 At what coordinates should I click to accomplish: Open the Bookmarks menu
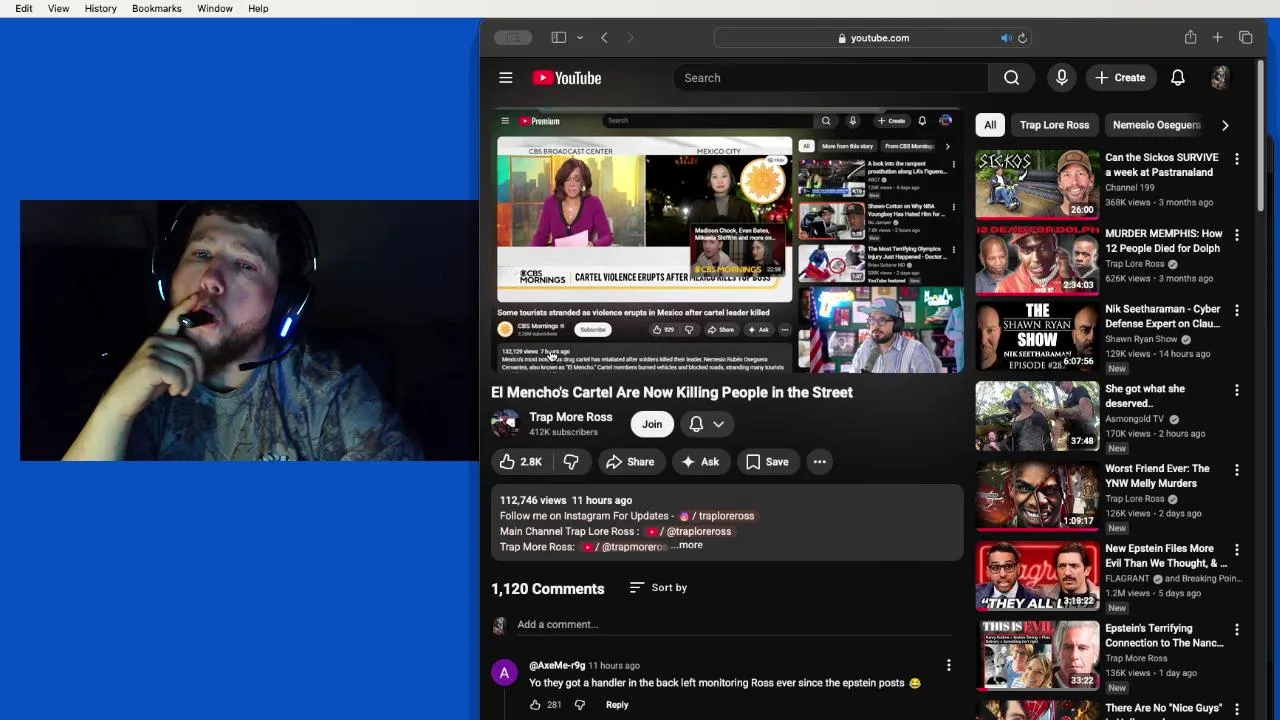156,8
